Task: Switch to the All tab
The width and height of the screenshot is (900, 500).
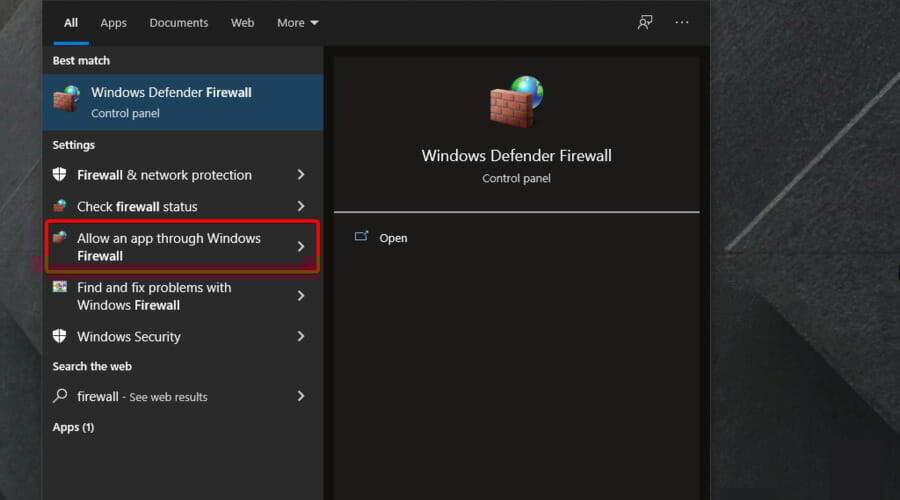Action: [x=71, y=23]
